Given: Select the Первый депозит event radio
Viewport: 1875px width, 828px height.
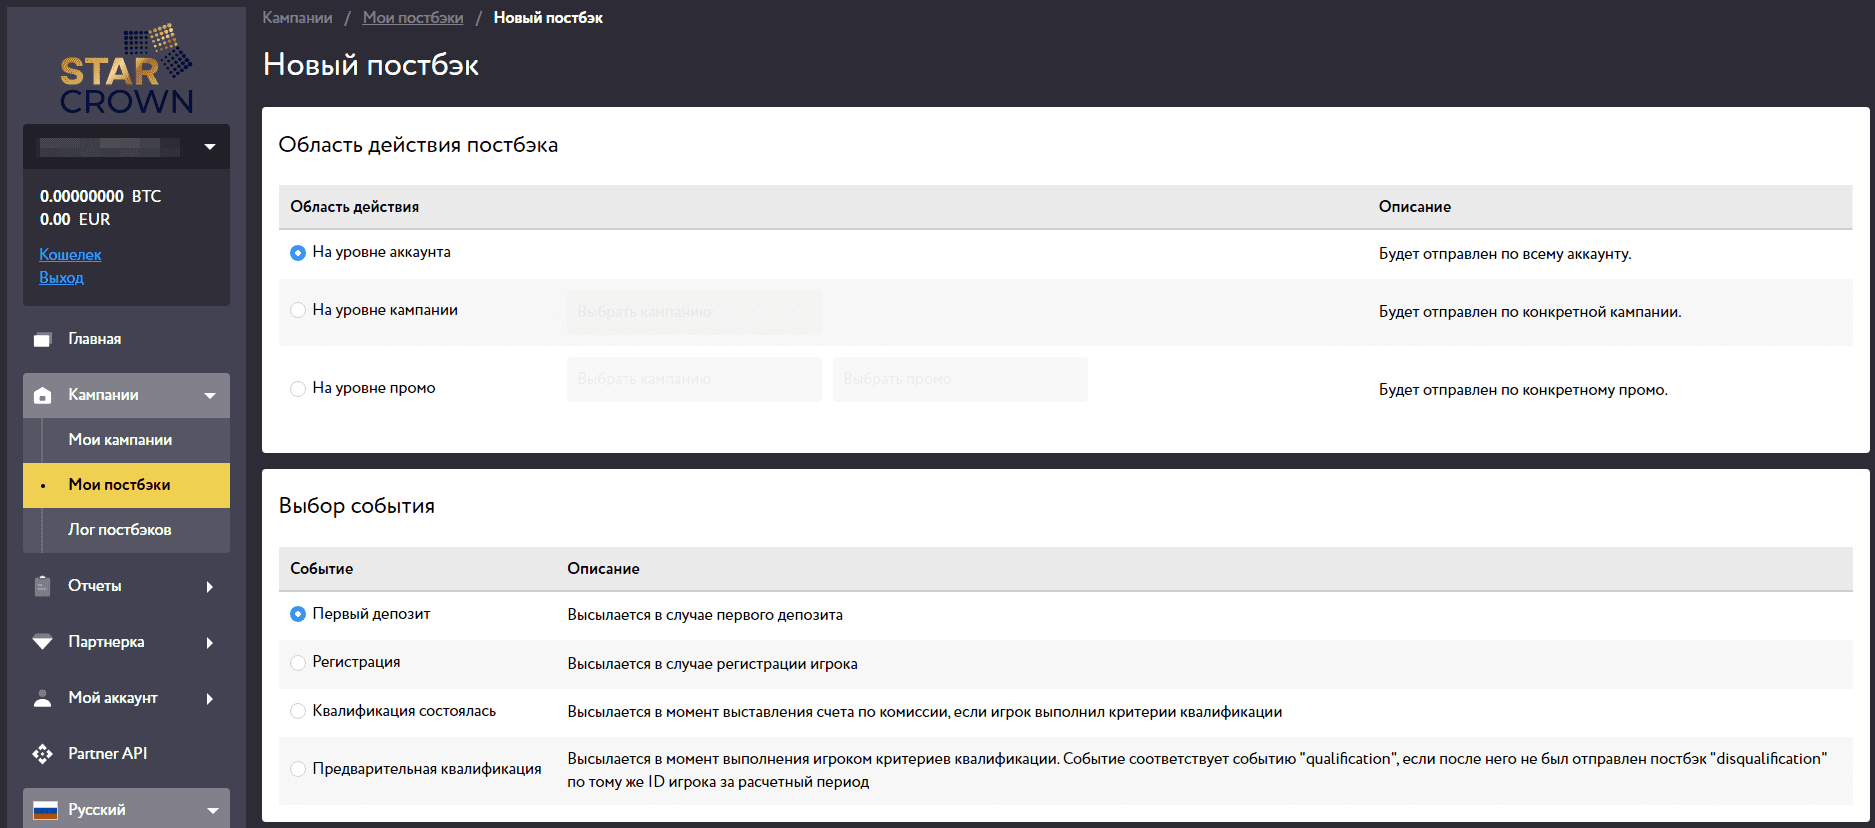Looking at the screenshot, I should 298,614.
